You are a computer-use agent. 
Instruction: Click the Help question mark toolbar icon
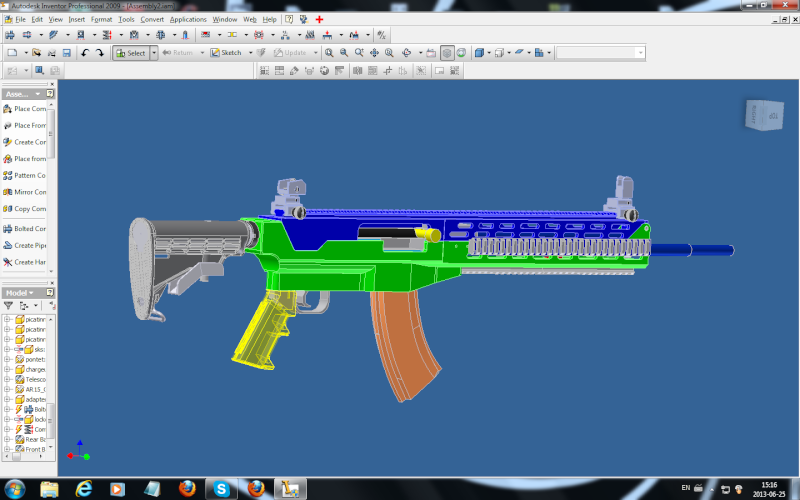pyautogui.click(x=289, y=19)
